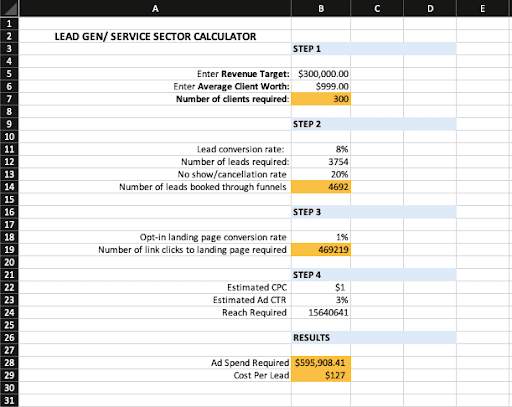
Task: Select the Cost Per Lead $127 cell
Action: click(x=321, y=375)
